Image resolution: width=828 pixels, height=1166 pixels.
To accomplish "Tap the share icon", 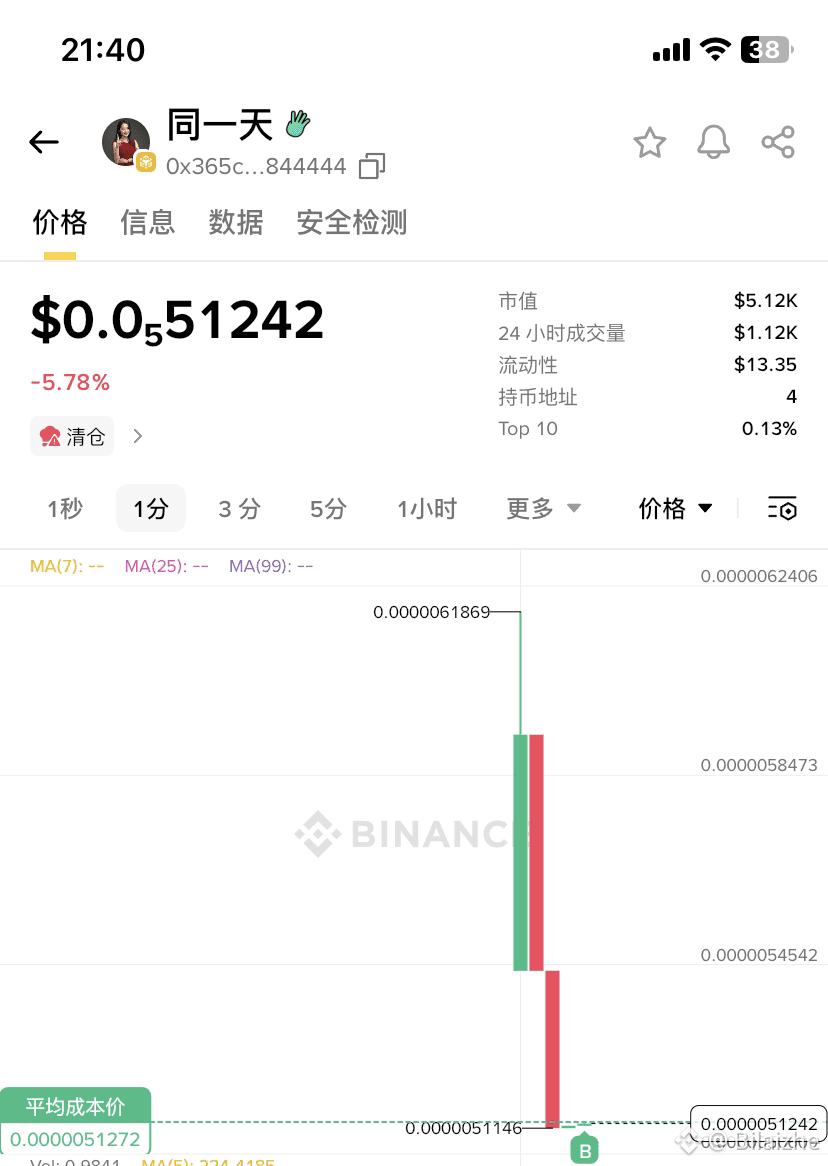I will (778, 142).
